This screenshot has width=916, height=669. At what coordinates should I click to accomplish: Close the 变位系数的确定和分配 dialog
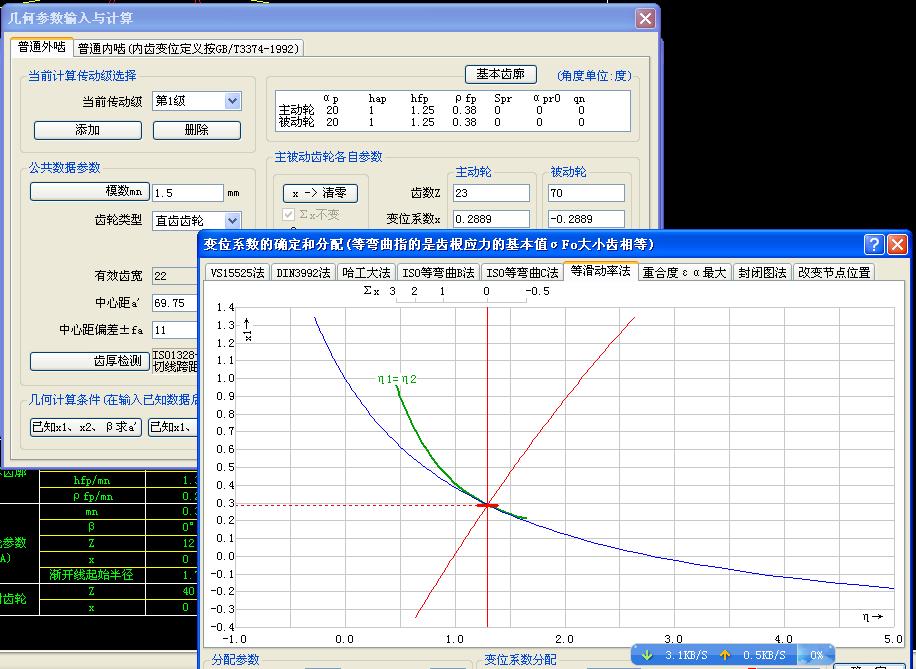tap(897, 244)
